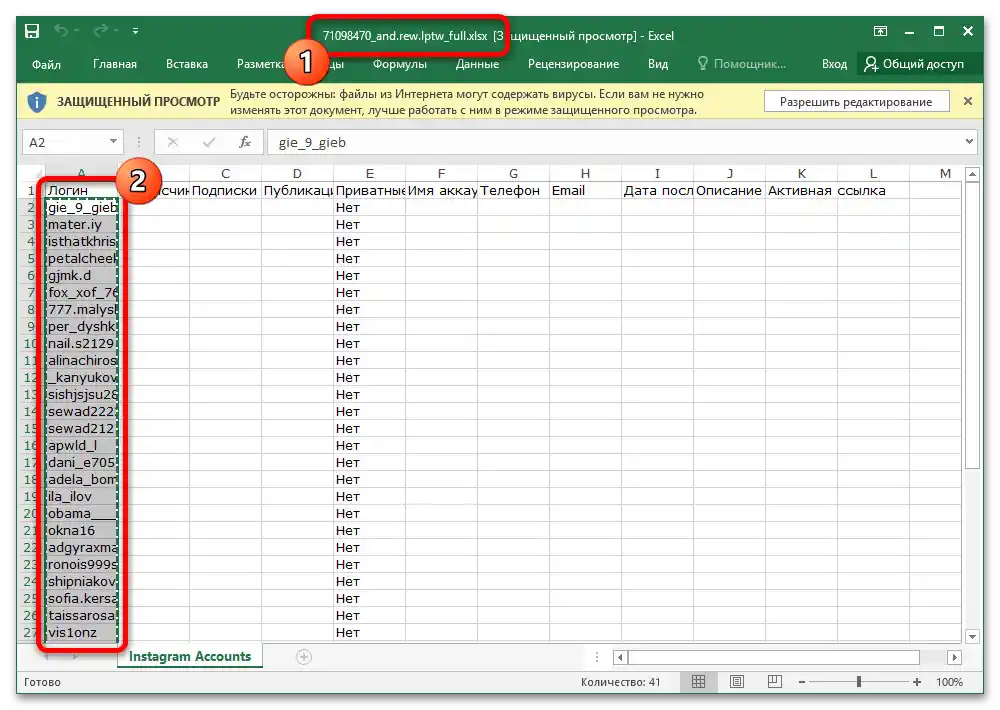Click the Описание header cell
Screen dimensions: 1000x710
point(730,190)
